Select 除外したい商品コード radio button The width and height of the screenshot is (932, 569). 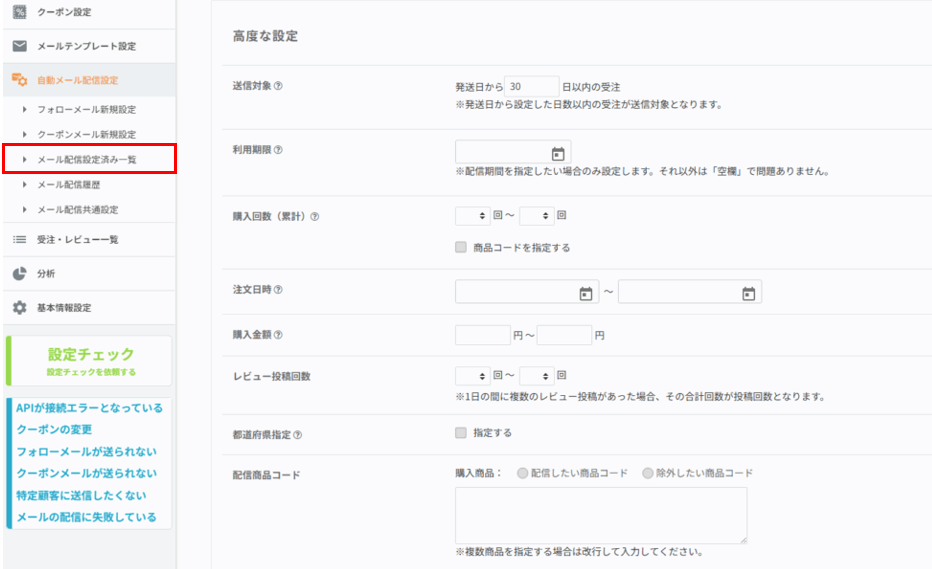(648, 473)
